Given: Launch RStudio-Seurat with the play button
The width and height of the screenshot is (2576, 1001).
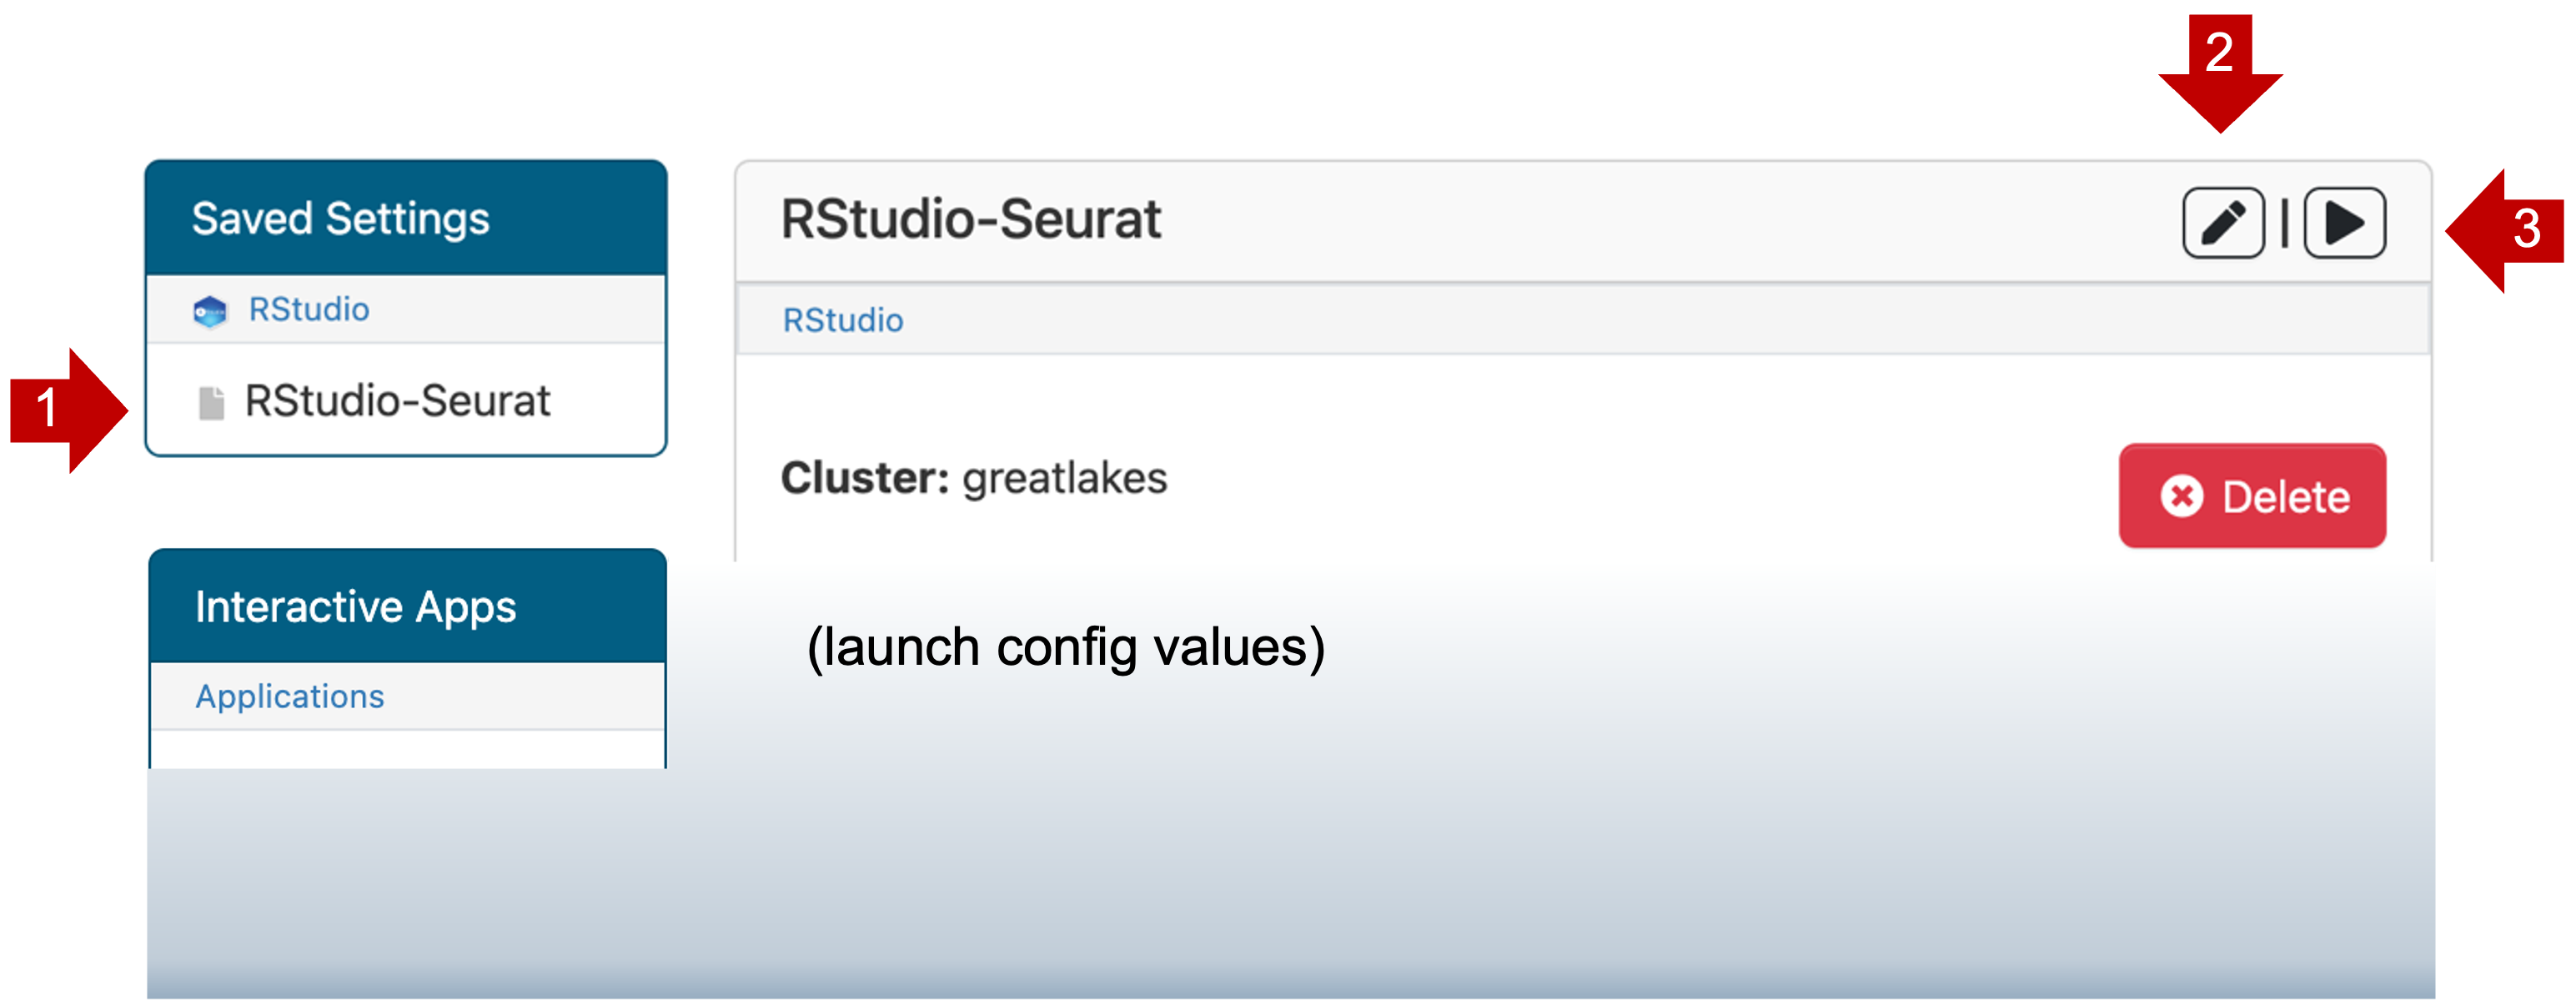Looking at the screenshot, I should click(x=2344, y=223).
